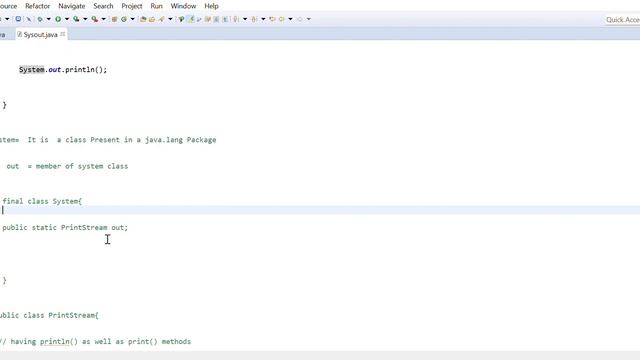Click the 'java.lang Package' comment text

180,140
